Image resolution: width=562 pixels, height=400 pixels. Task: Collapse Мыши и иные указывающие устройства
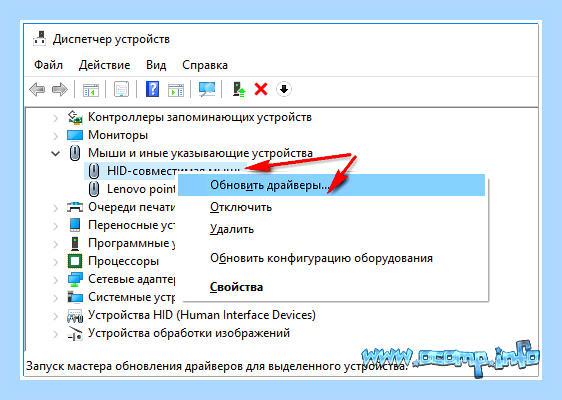[x=56, y=154]
